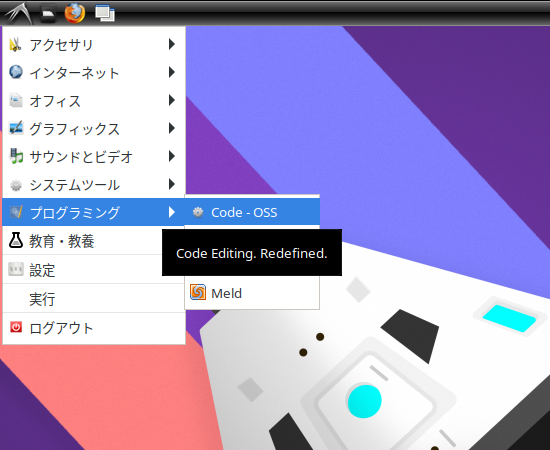This screenshot has height=450, width=550.
Task: Open the サウンドとビデオ menu category
Action: pyautogui.click(x=94, y=156)
